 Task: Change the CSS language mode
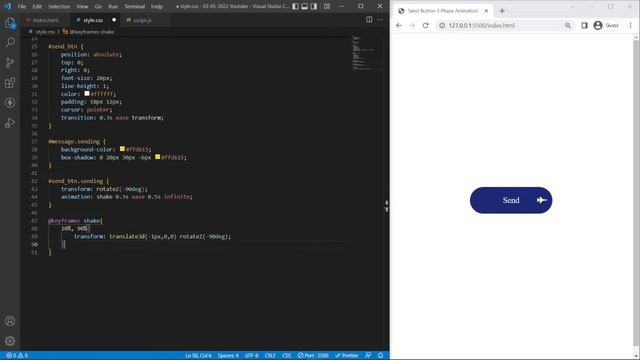pos(287,356)
